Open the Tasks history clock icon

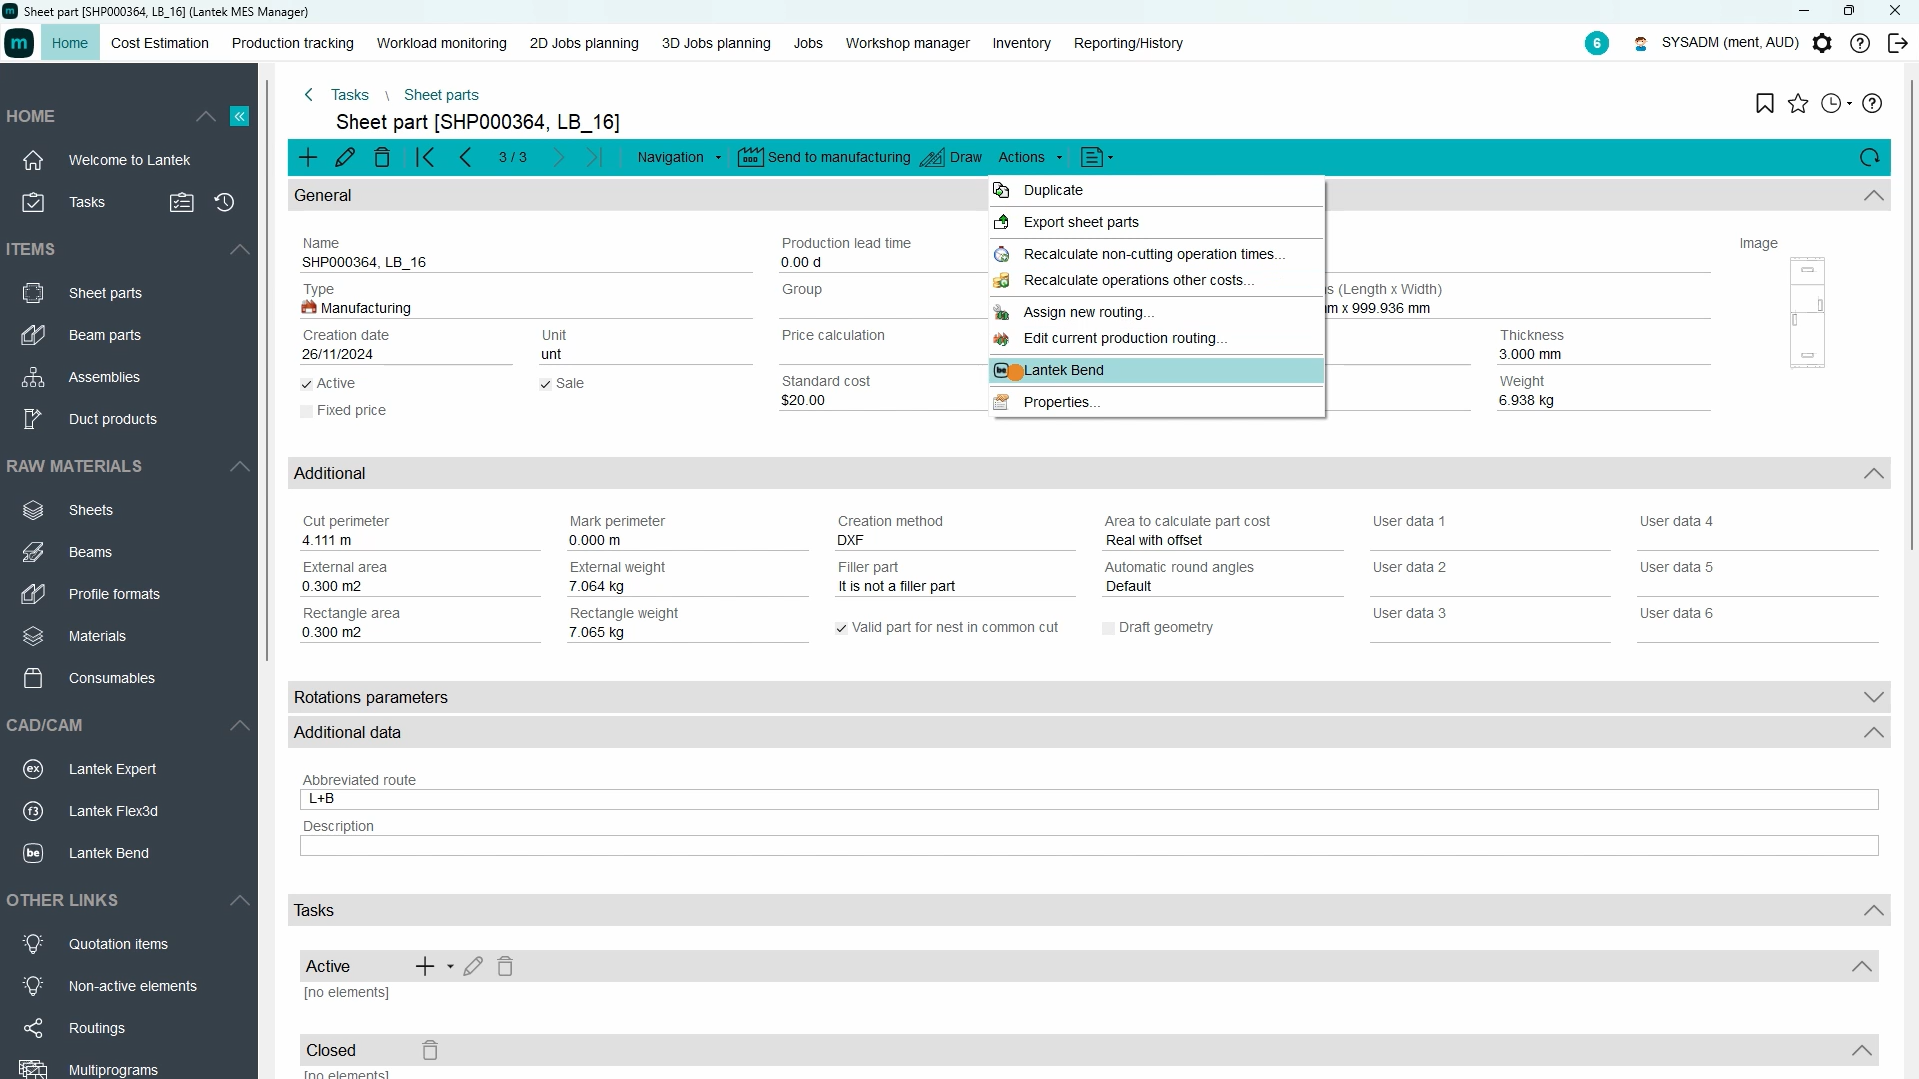[x=224, y=202]
